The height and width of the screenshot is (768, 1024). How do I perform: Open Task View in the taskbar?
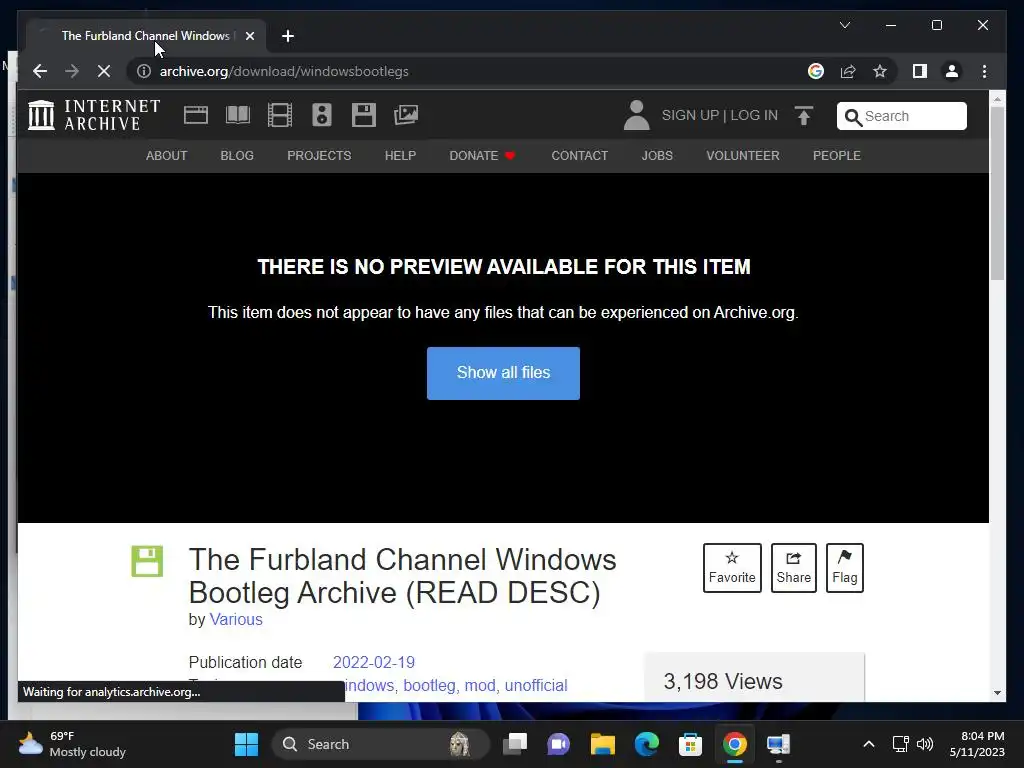click(515, 744)
